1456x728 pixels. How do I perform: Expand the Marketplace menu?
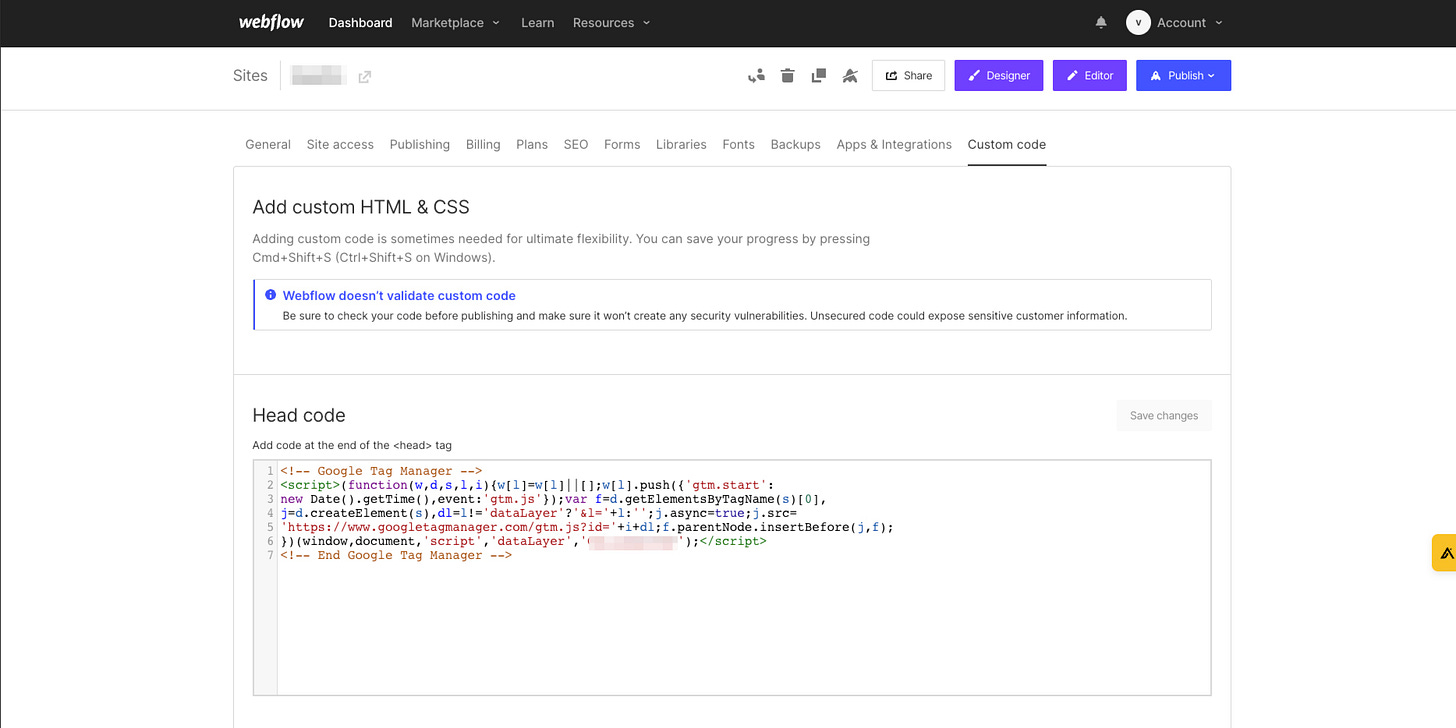pyautogui.click(x=455, y=22)
